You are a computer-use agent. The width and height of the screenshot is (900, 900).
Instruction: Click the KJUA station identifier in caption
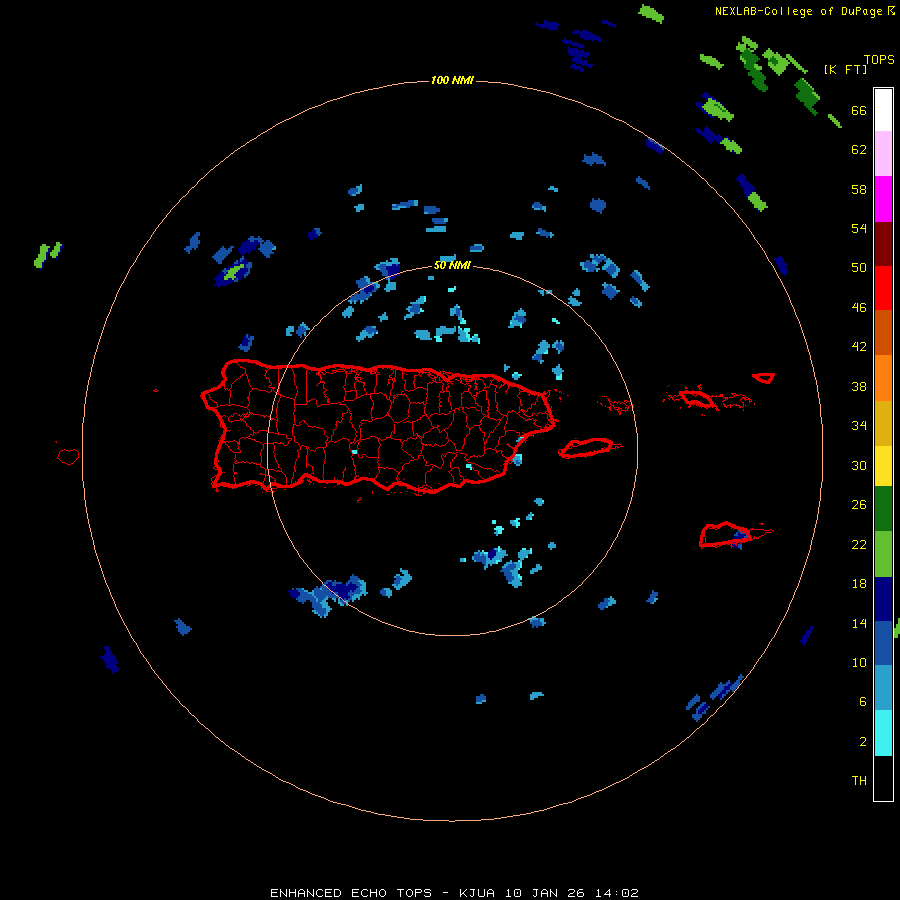pos(476,893)
